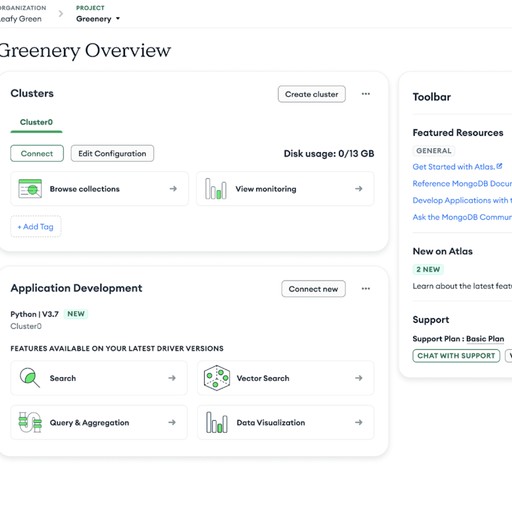
Task: Open Reference MongoDB Documentation link
Action: pos(462,184)
